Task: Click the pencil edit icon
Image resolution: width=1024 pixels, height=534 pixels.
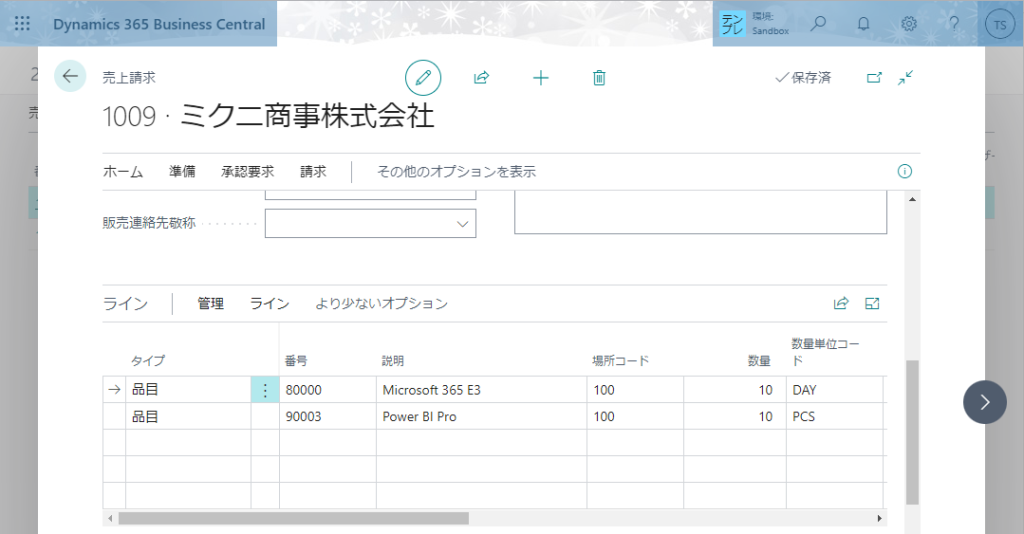Action: [x=423, y=78]
